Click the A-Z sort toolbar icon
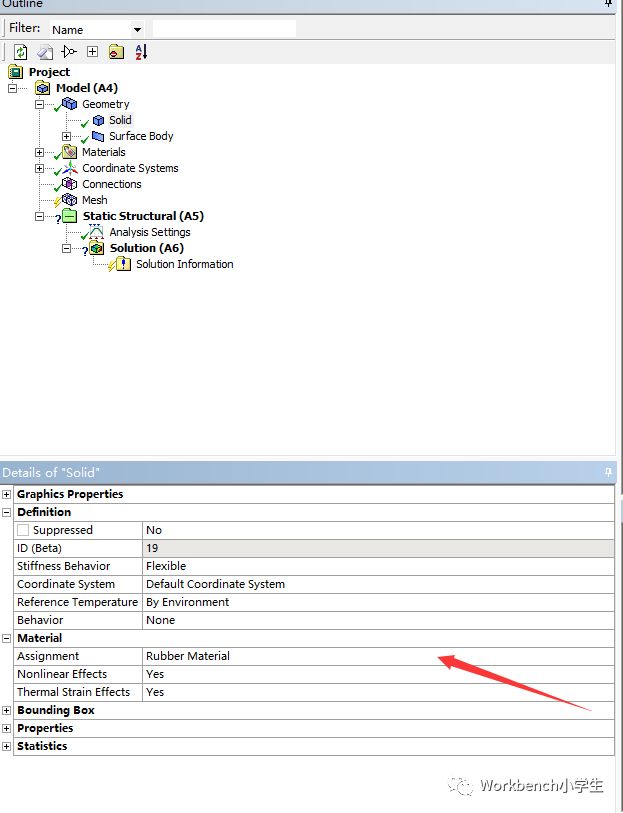Screen dimensions: 623x813 (140, 52)
